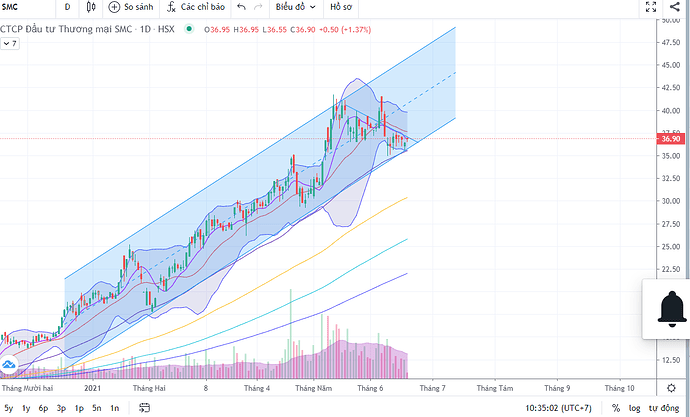Image resolution: width=690 pixels, height=417 pixels.
Task: Click the 2021 time axis label
Action: pos(92,388)
